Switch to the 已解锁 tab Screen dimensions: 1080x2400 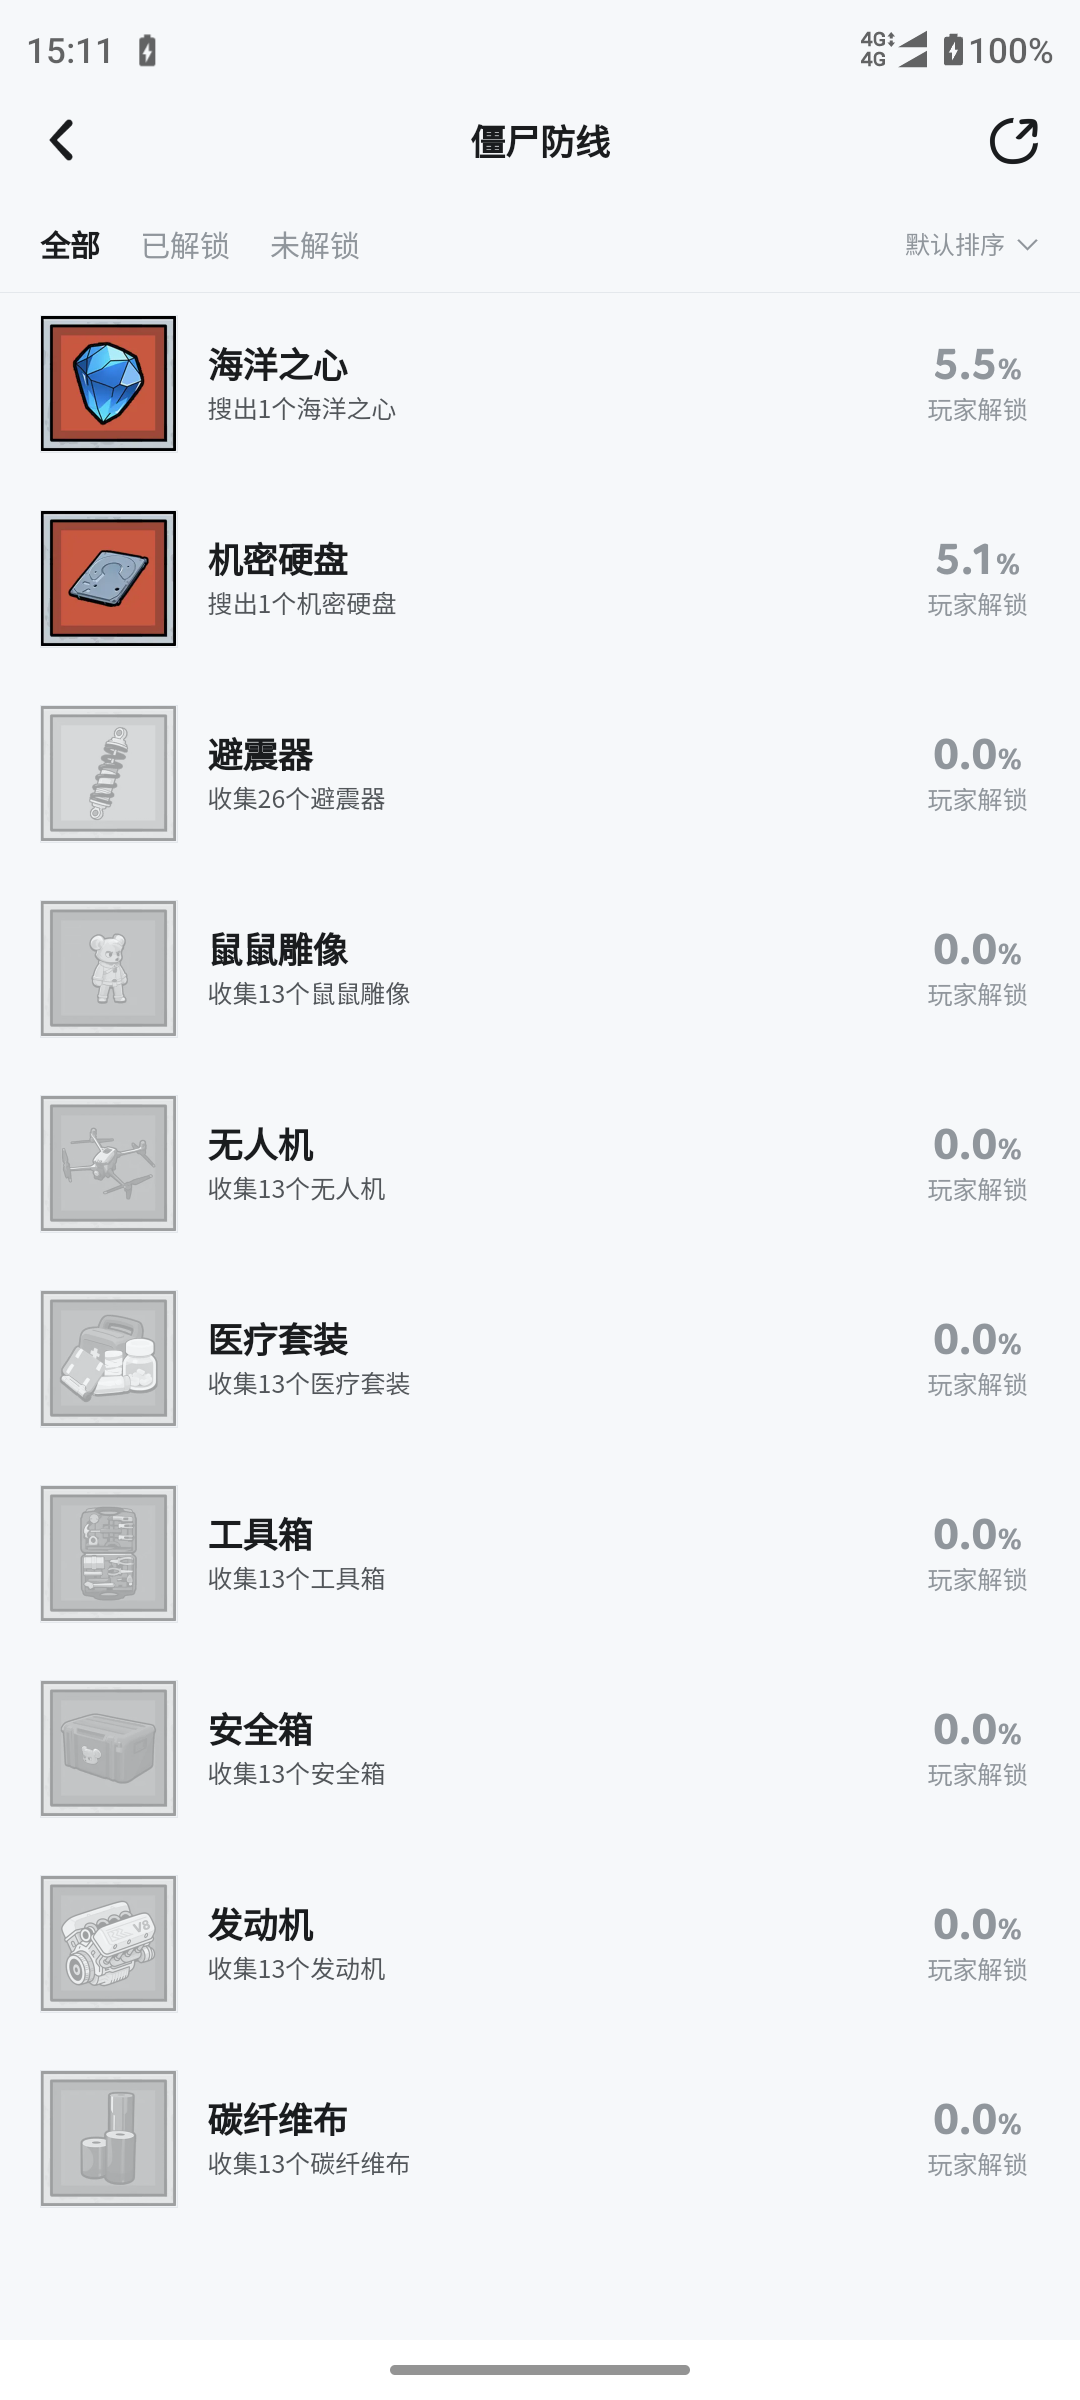coord(185,246)
